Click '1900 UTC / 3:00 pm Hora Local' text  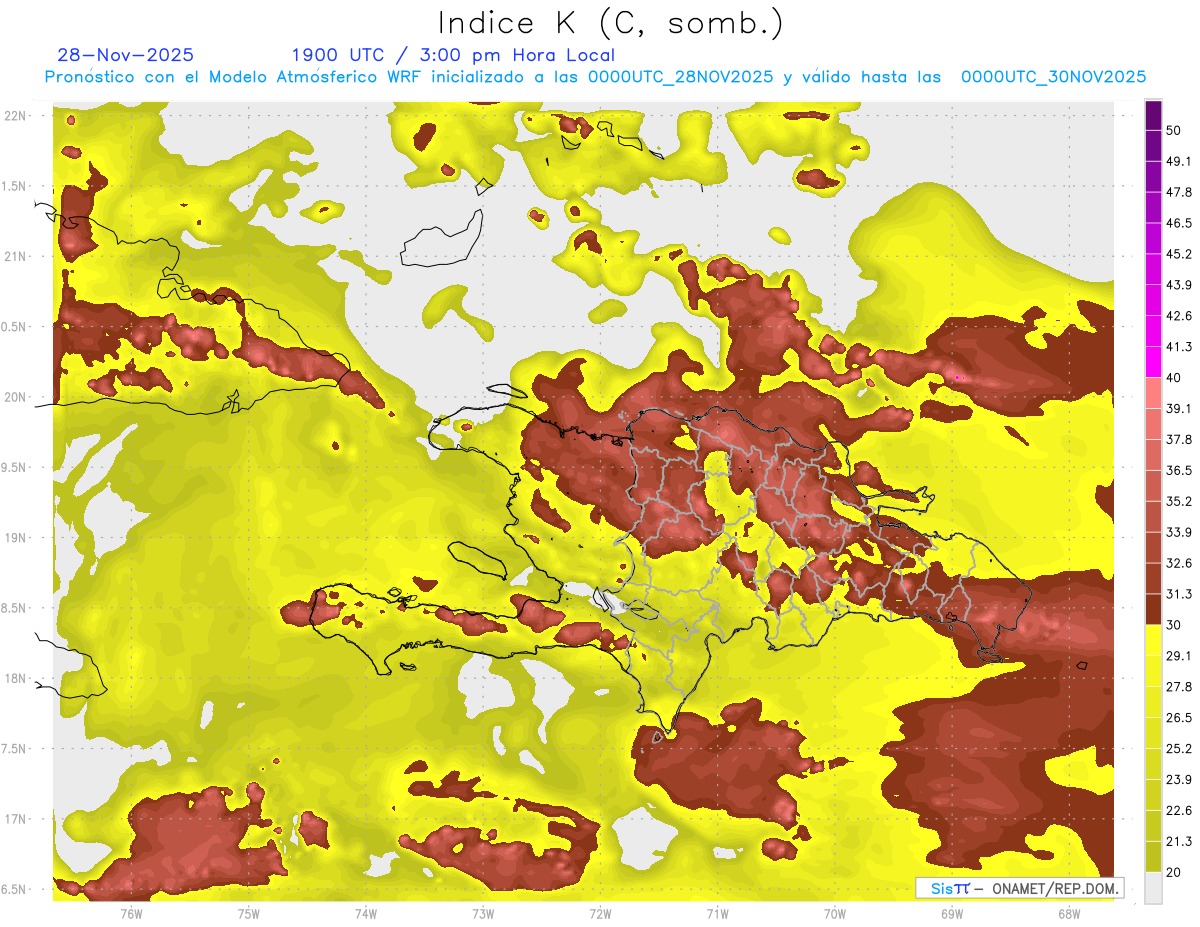453,55
